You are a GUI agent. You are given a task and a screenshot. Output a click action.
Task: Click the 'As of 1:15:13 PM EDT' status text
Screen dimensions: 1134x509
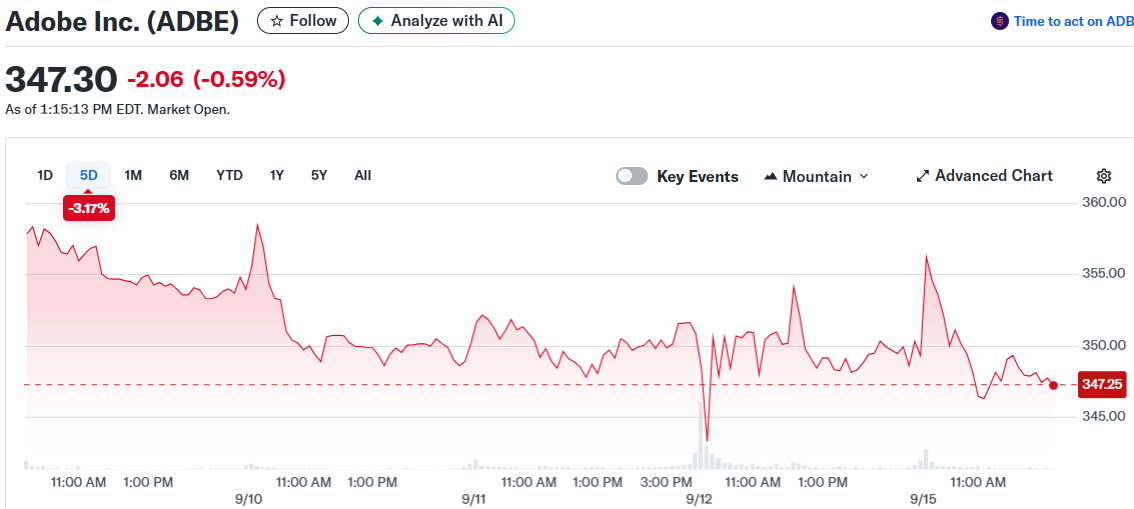coord(117,110)
